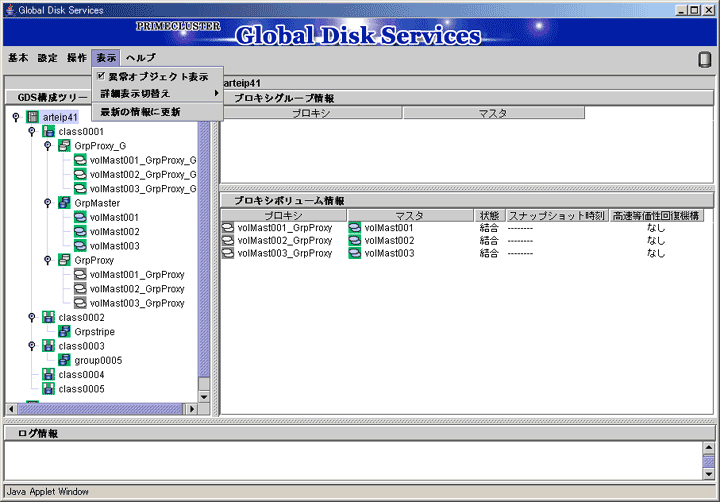Click volMast003_GrpProxy volume icon in tree

tap(80, 303)
